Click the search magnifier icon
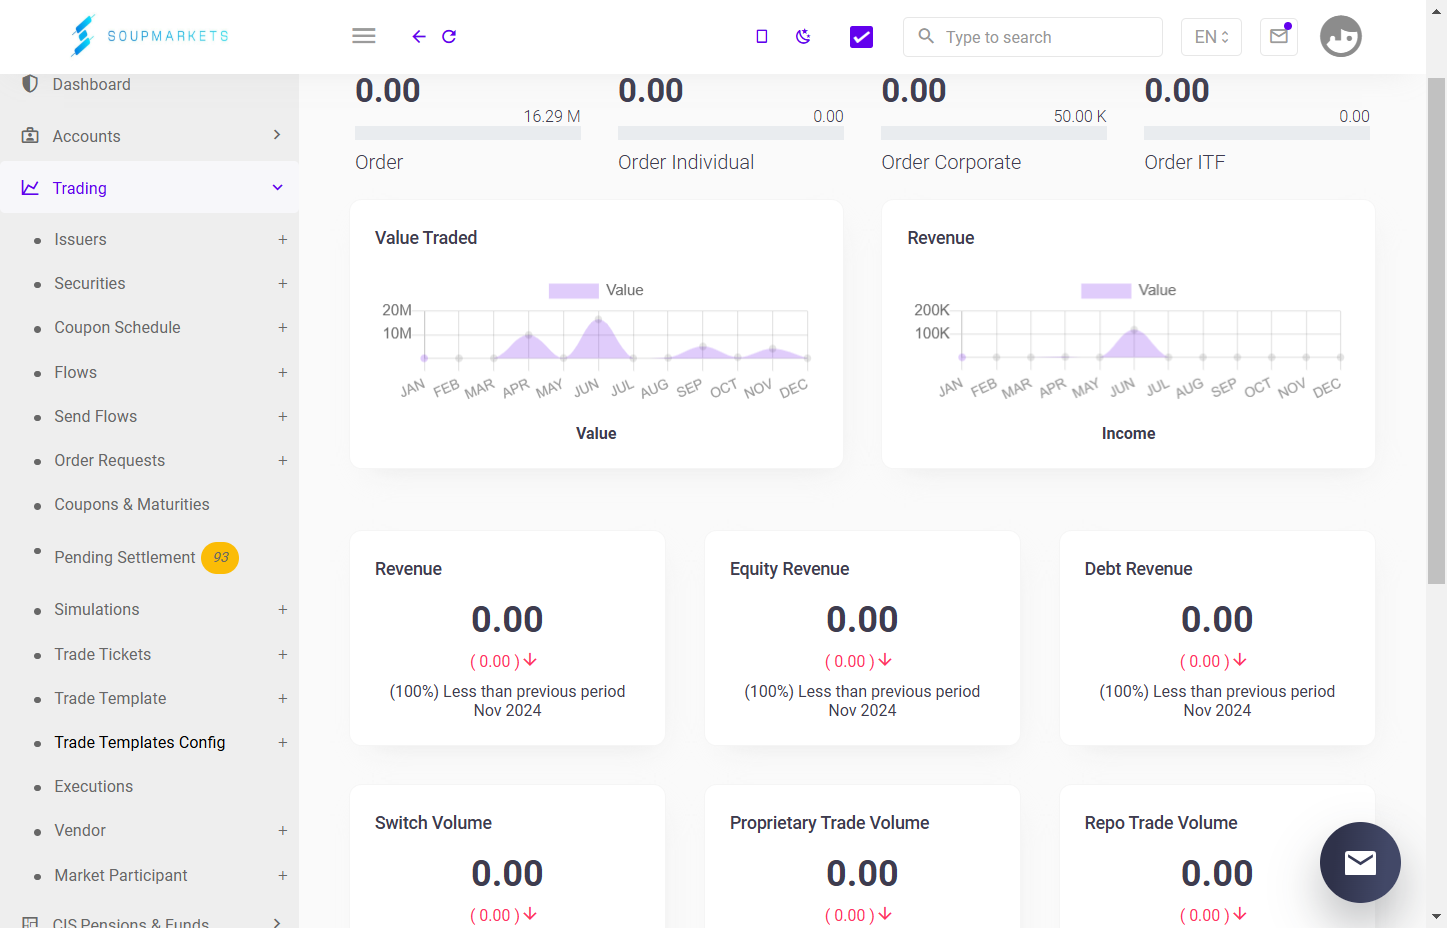Image resolution: width=1447 pixels, height=928 pixels. [x=926, y=36]
